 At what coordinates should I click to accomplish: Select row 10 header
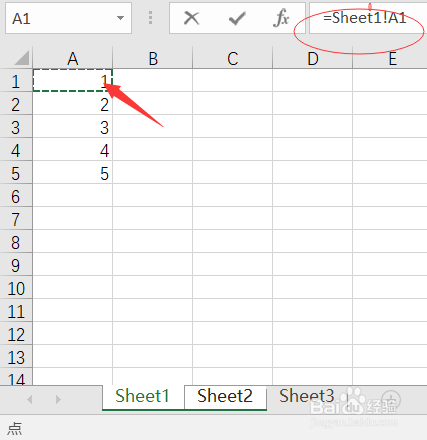tap(16, 288)
